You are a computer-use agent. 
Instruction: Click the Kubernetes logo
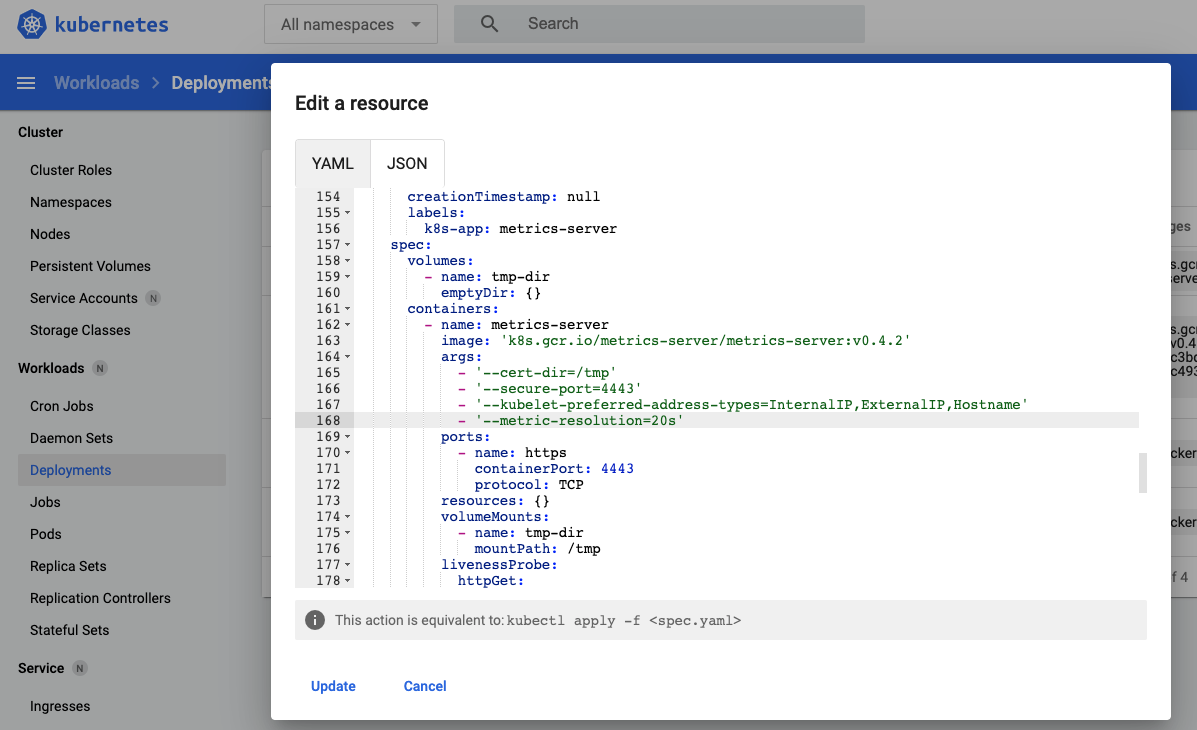click(32, 23)
